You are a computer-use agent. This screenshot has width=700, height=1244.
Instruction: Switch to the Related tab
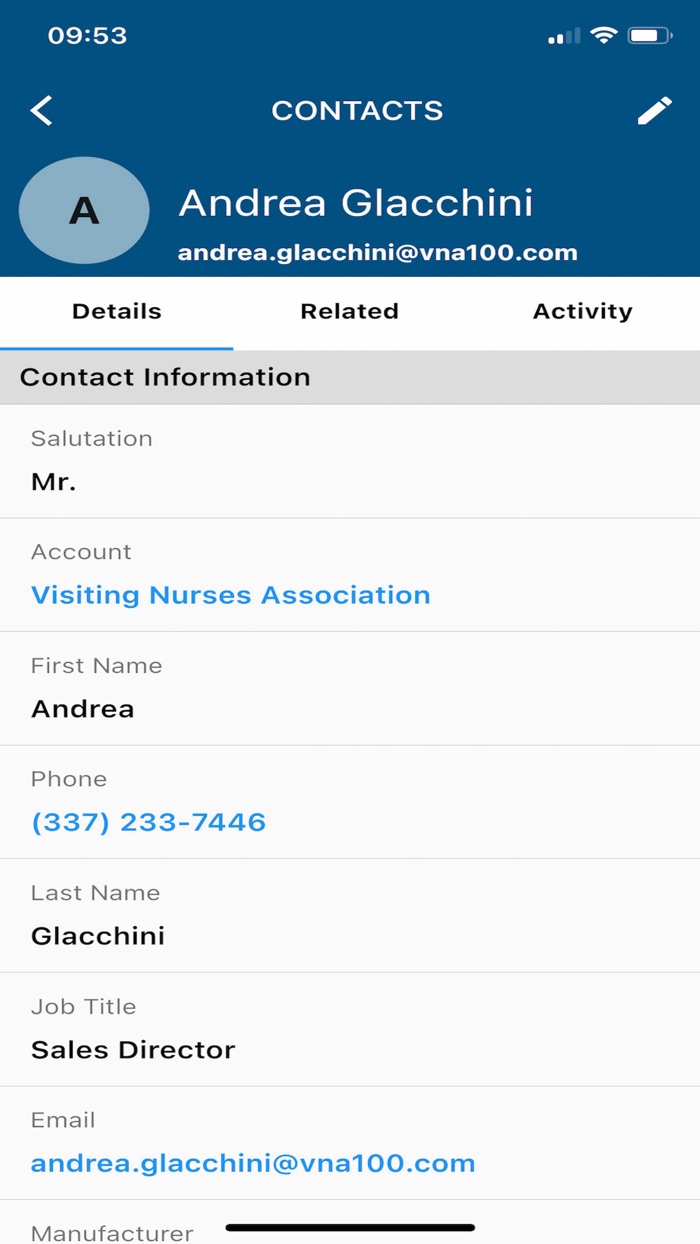point(349,312)
